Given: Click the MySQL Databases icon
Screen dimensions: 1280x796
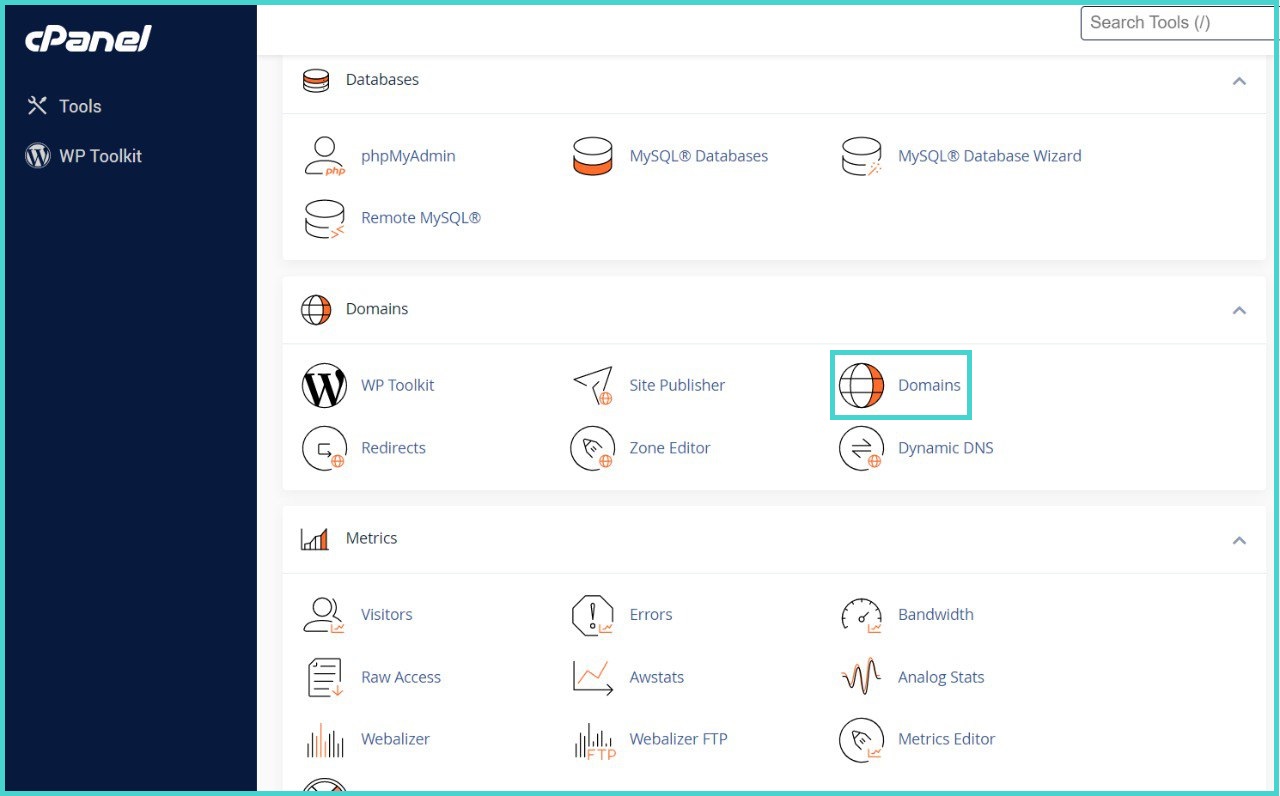Looking at the screenshot, I should 593,156.
